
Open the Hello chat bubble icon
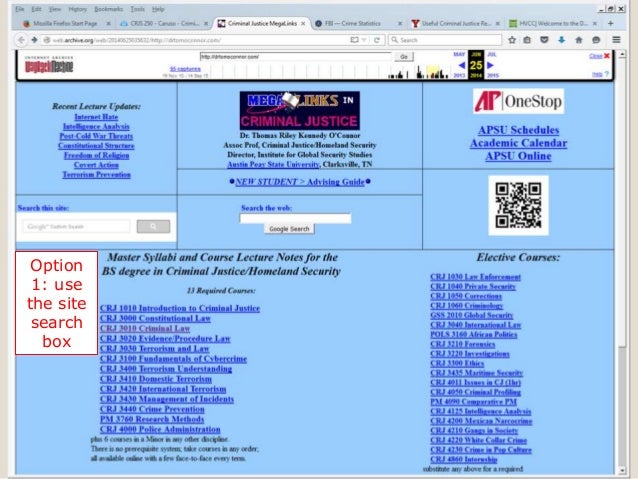point(596,40)
